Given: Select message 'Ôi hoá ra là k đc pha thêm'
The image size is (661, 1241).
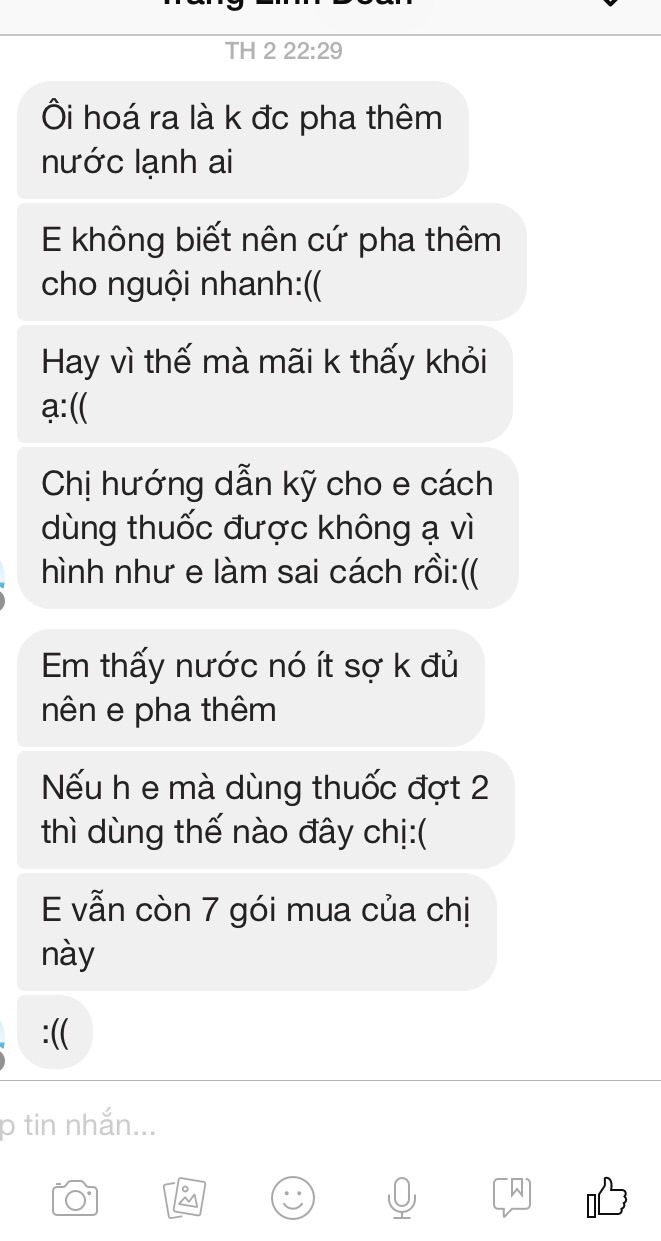Looking at the screenshot, I should [243, 139].
